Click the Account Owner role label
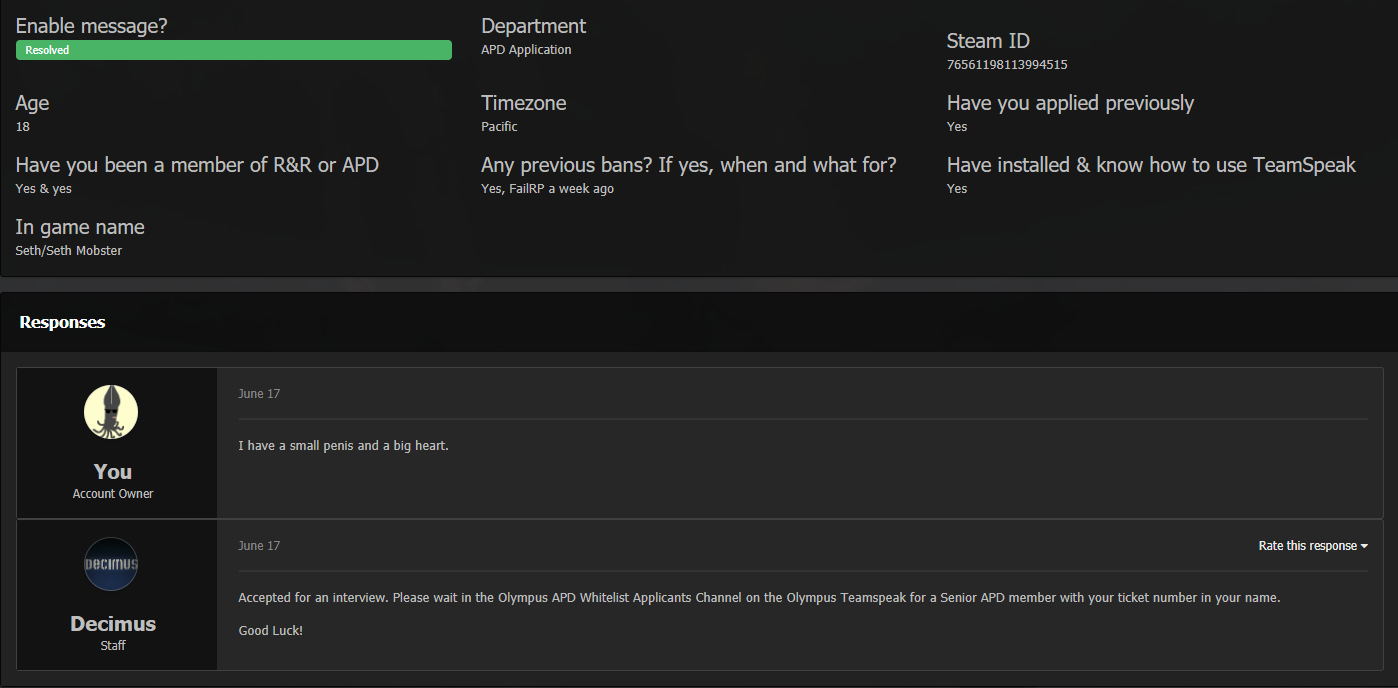This screenshot has height=688, width=1398. coord(113,494)
